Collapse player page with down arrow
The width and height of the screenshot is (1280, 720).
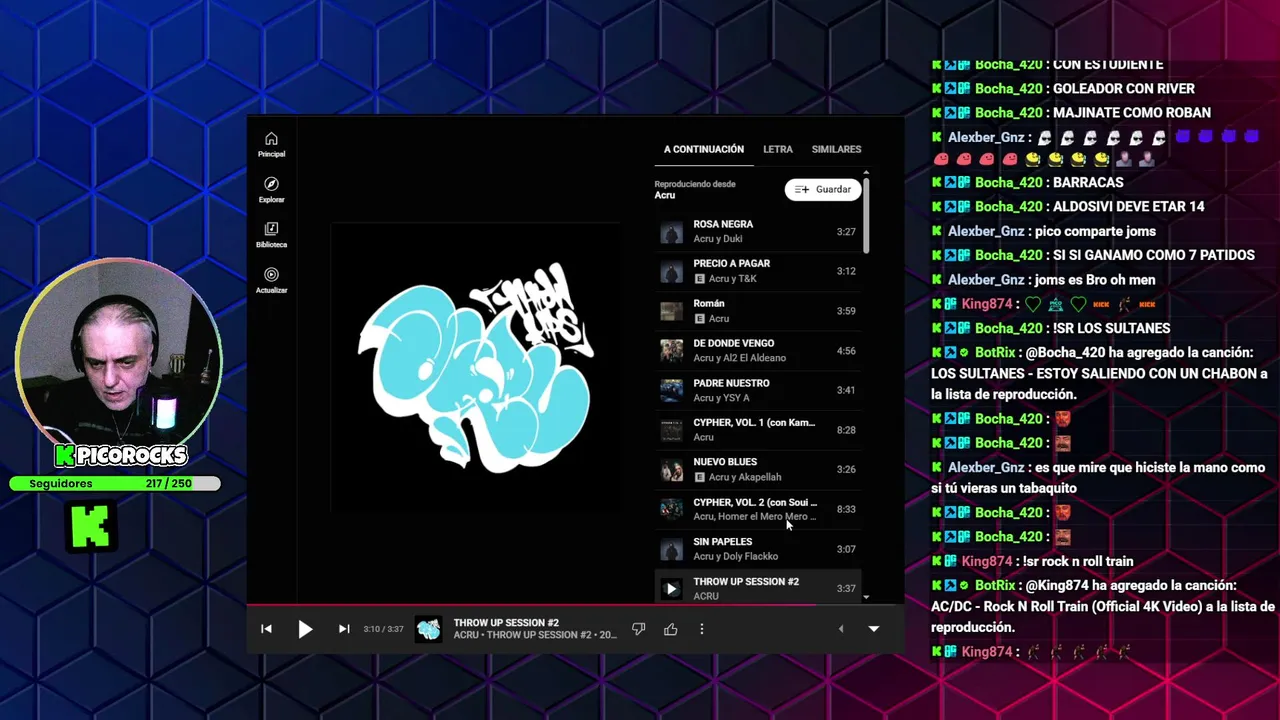873,629
